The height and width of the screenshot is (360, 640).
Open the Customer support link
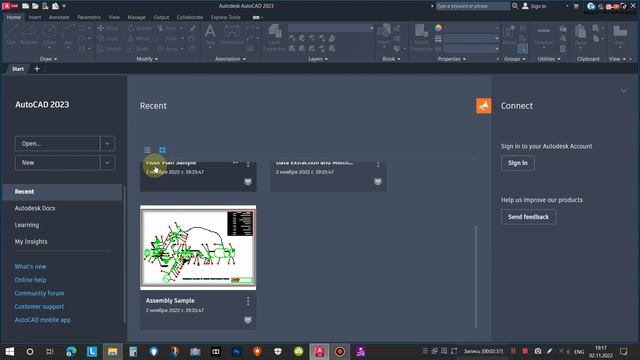[39, 307]
